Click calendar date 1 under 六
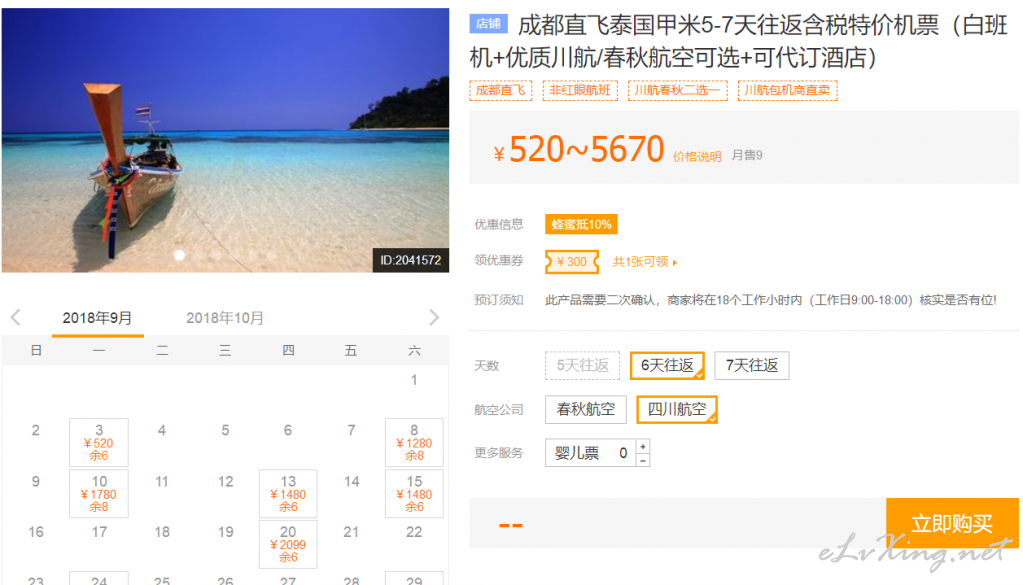1023x585 pixels. click(414, 380)
